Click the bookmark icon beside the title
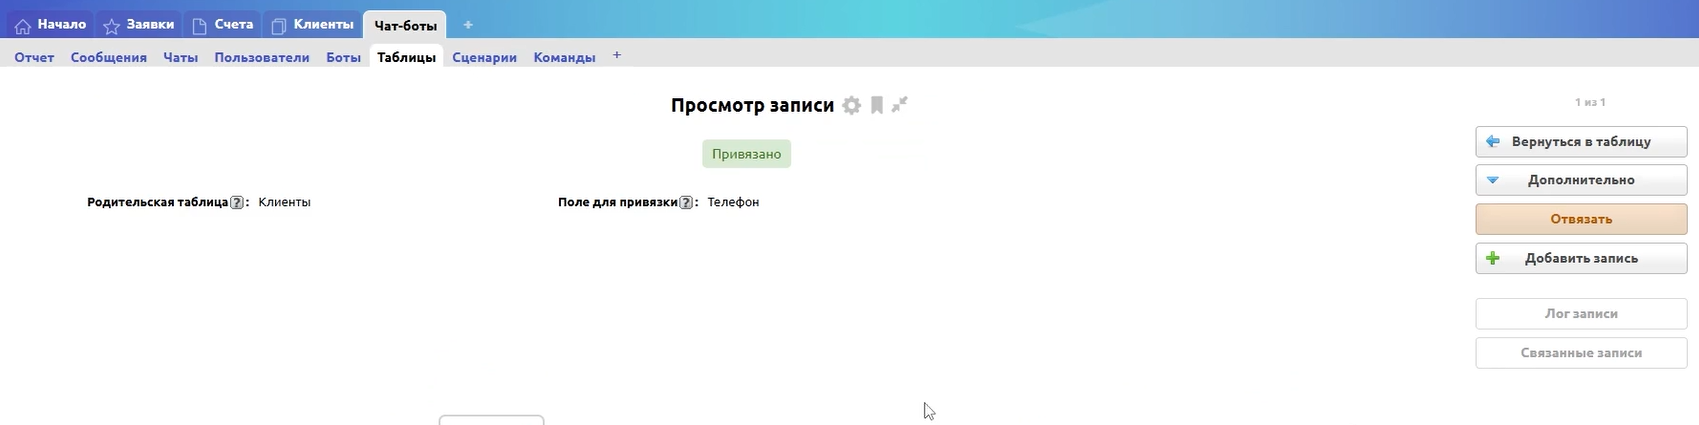Viewport: 1699px width, 425px height. coord(876,105)
